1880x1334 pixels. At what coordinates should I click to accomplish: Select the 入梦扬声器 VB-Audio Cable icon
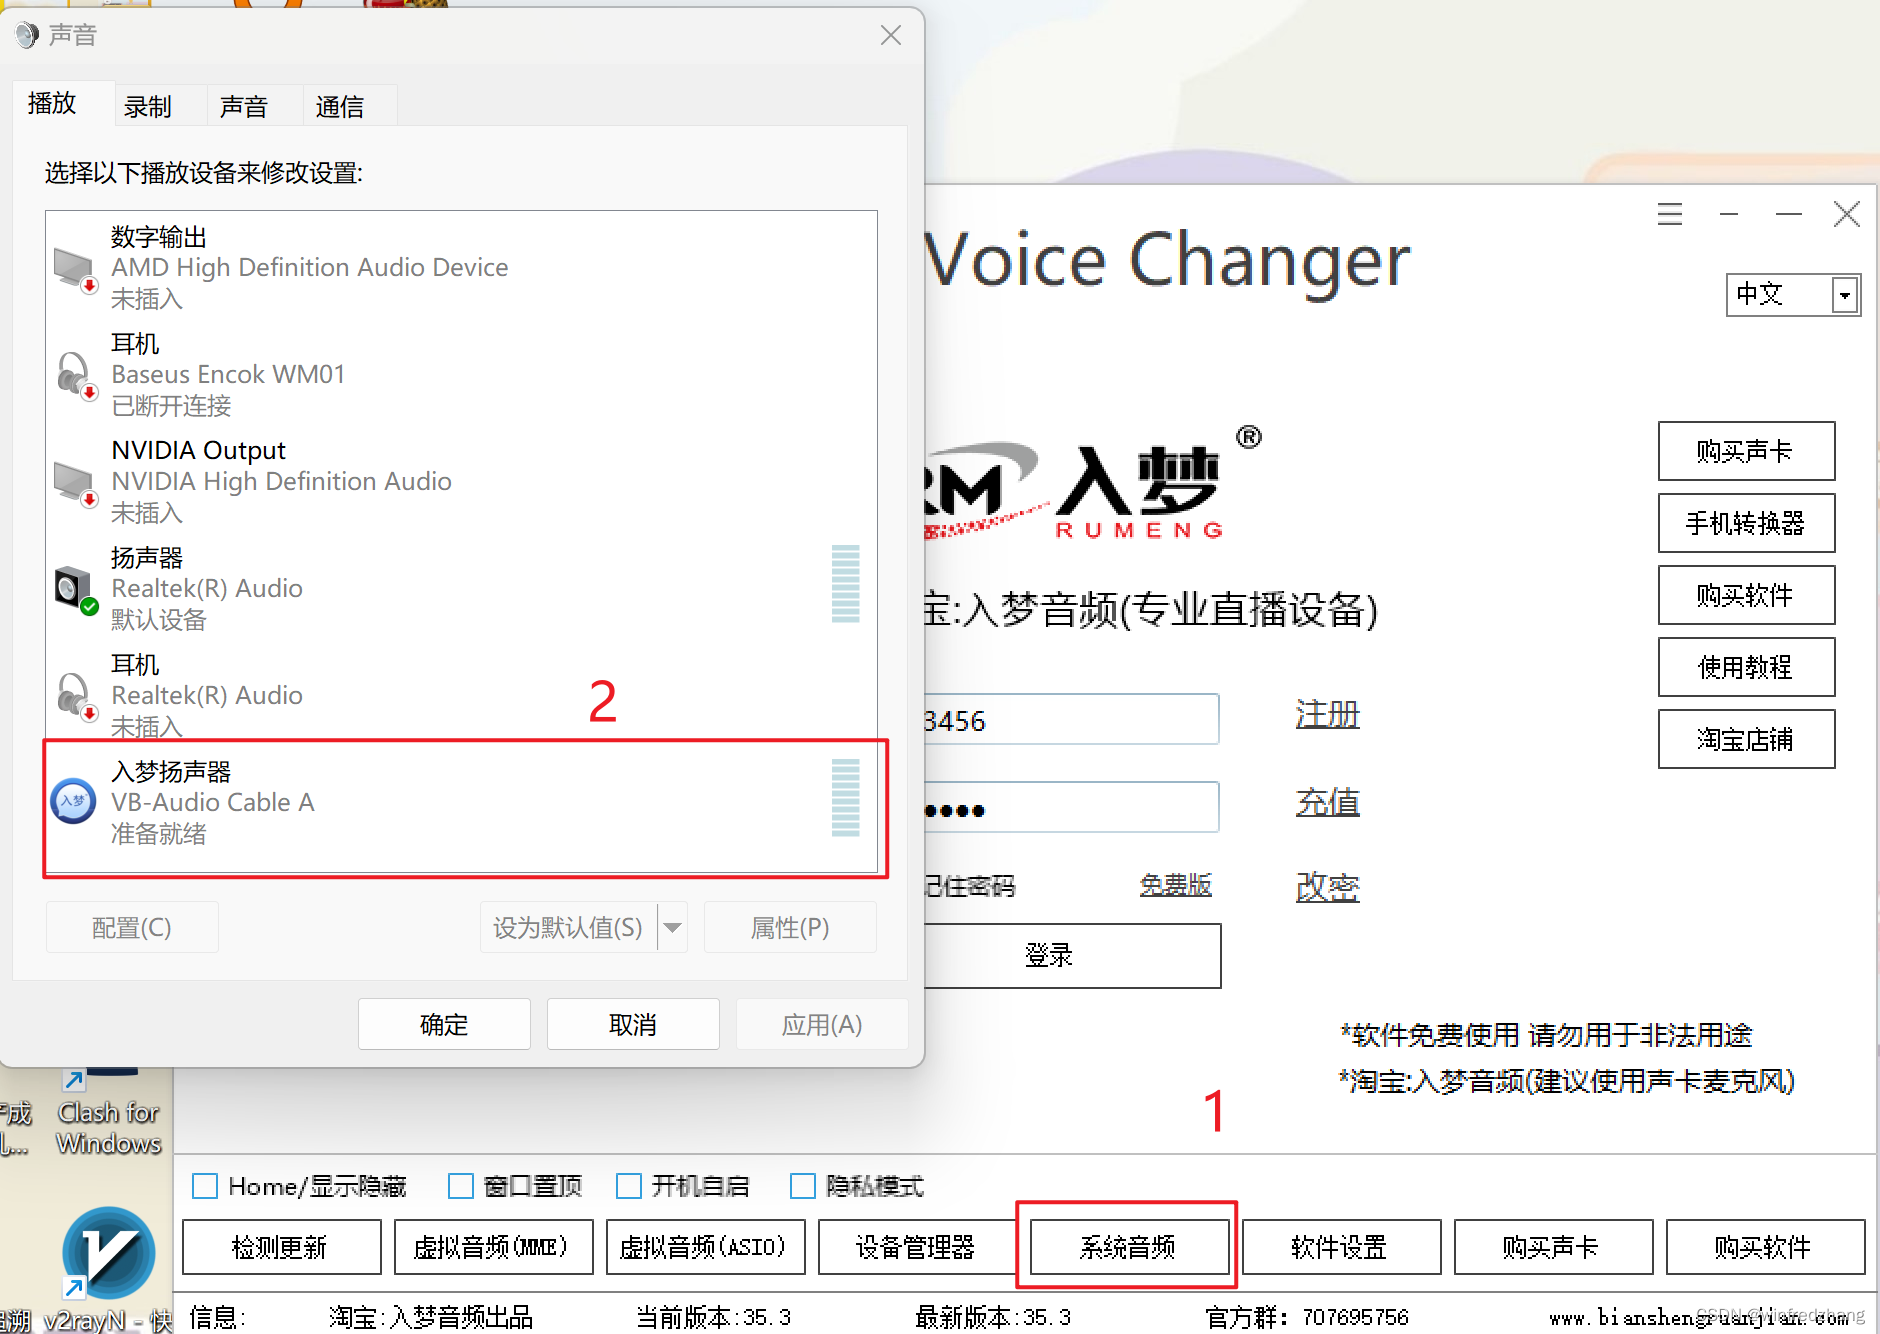coord(74,801)
